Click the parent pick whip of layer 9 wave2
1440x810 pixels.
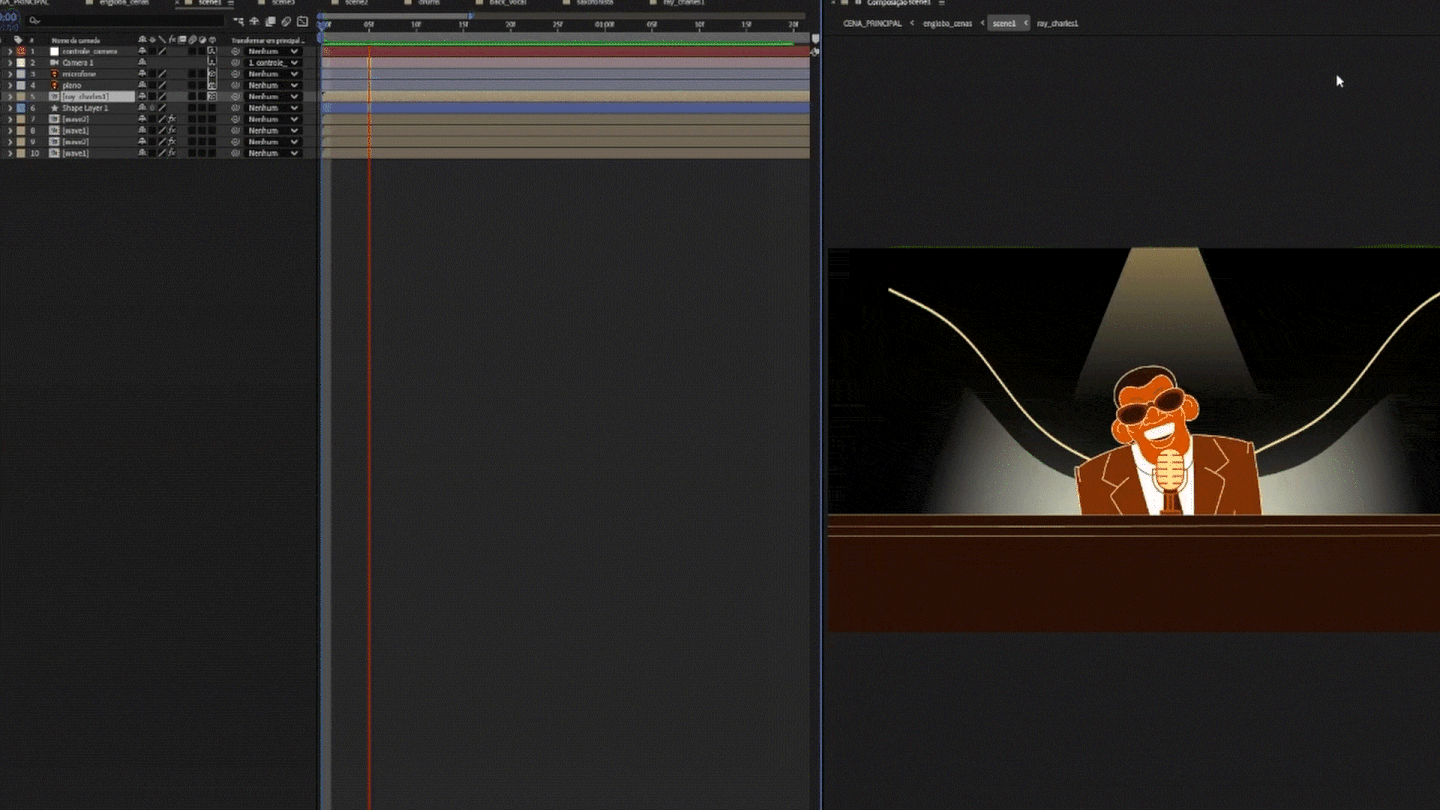point(235,142)
